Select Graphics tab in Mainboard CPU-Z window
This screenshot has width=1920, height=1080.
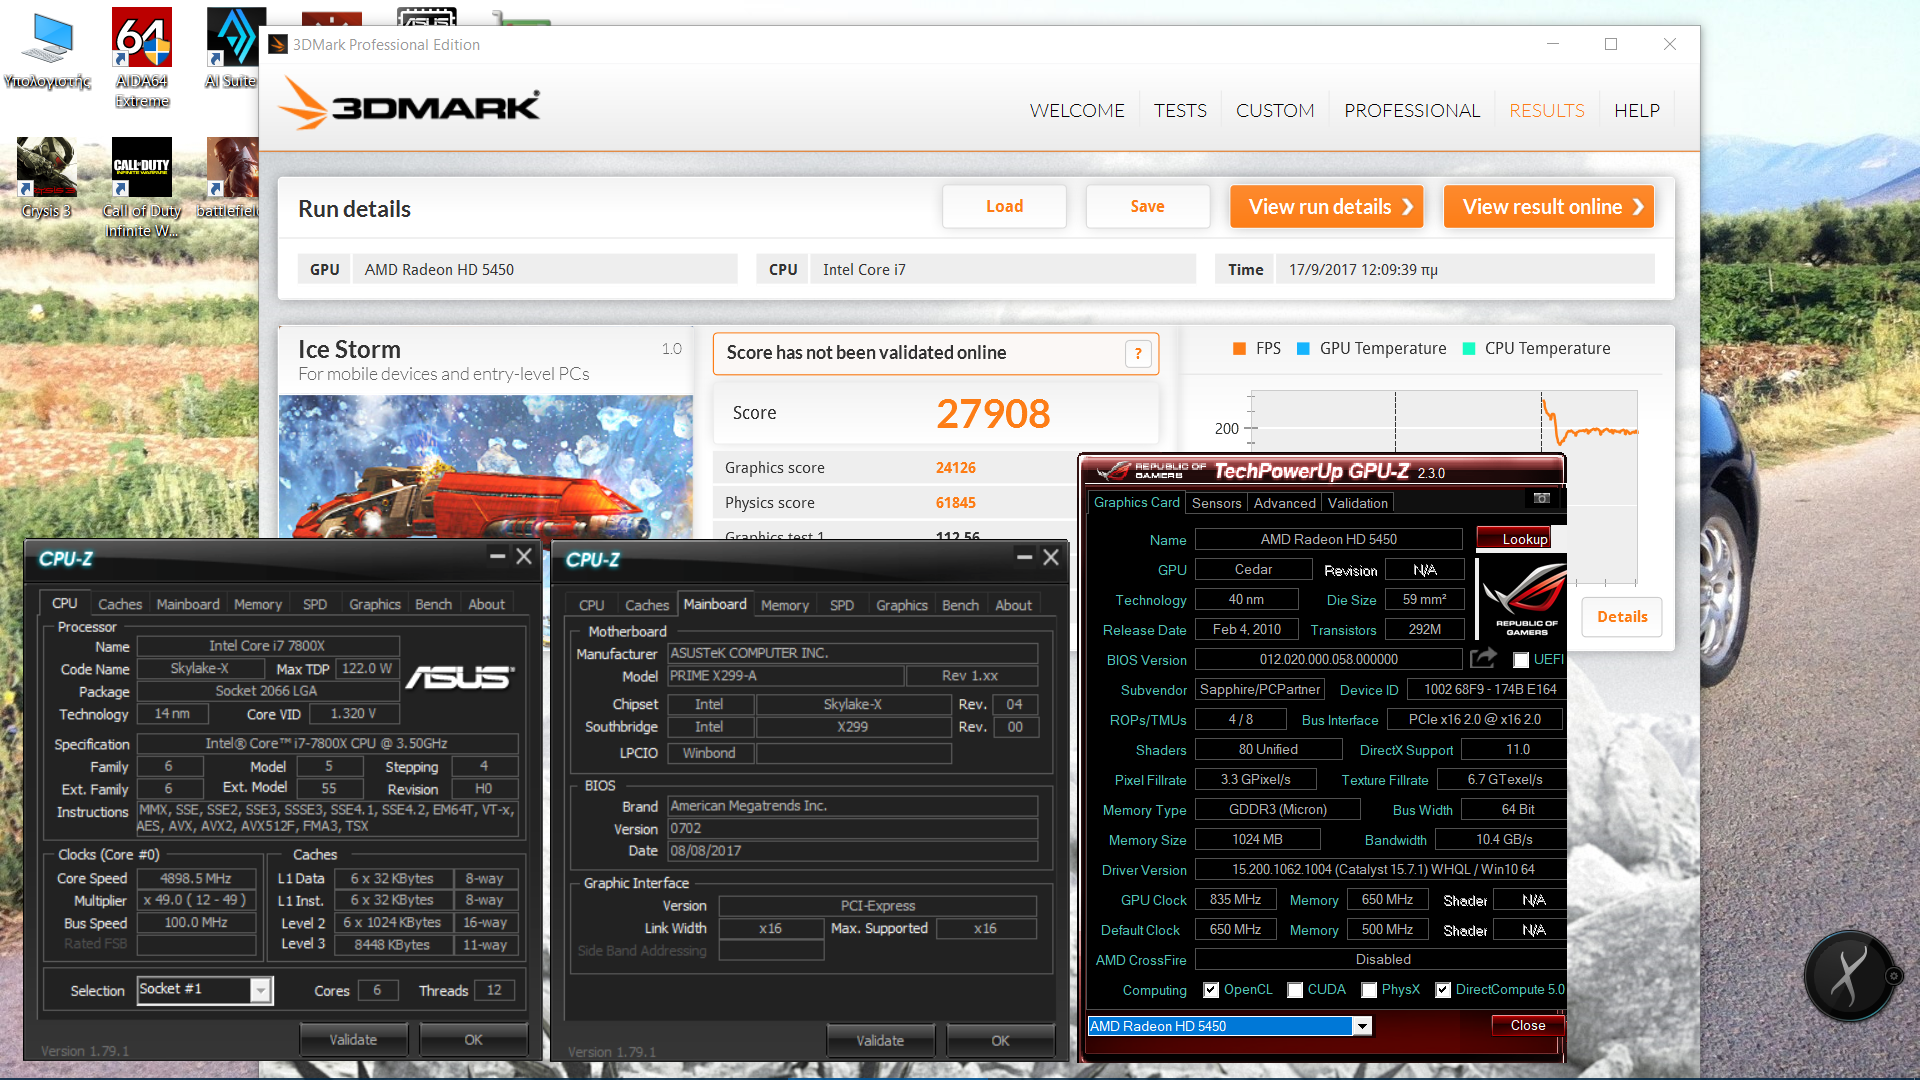901,605
